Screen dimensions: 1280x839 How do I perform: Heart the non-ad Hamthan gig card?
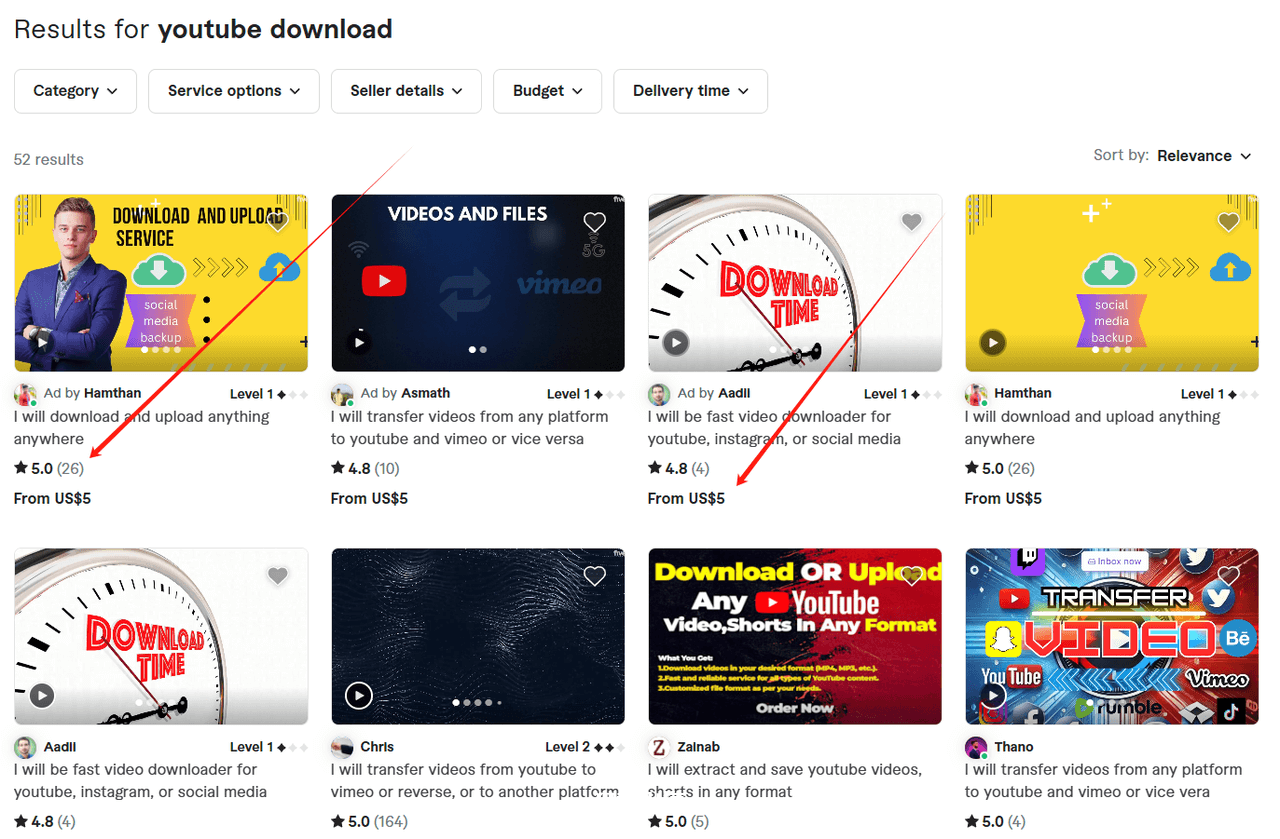click(1228, 221)
